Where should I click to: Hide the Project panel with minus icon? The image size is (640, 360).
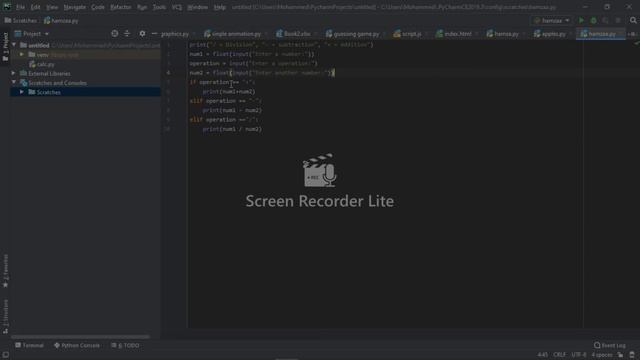tap(154, 34)
